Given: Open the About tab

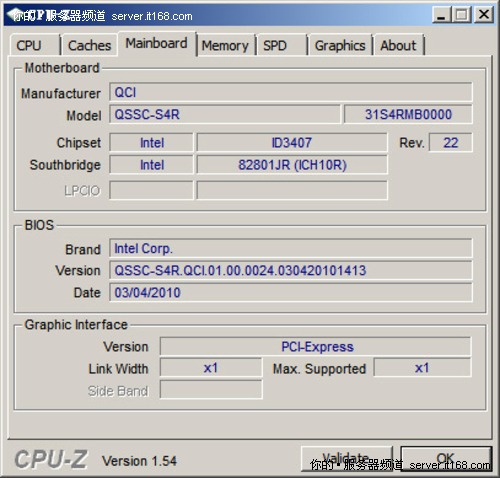Looking at the screenshot, I should (x=399, y=45).
